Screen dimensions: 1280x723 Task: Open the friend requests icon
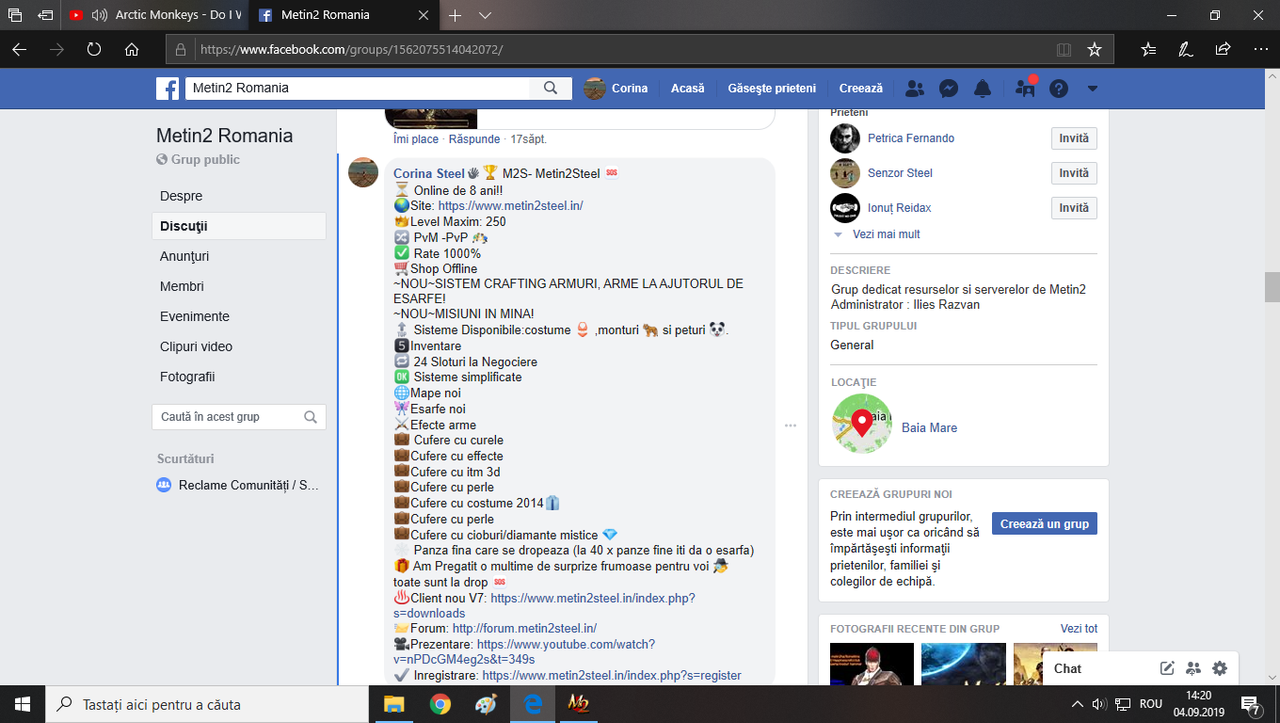(914, 88)
